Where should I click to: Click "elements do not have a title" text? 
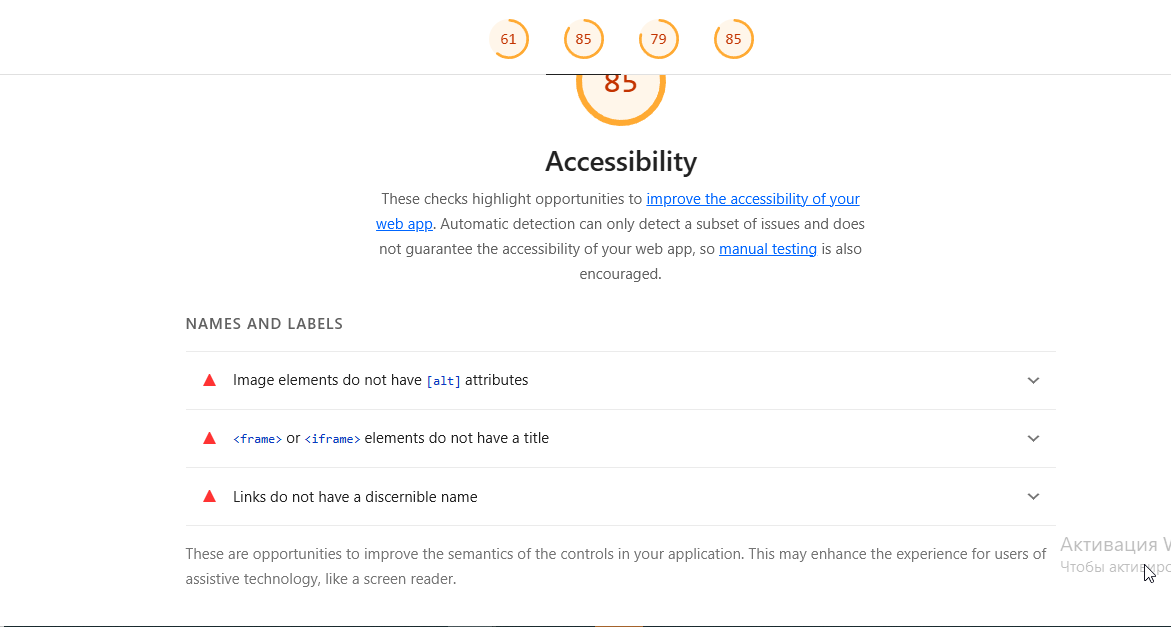click(x=456, y=438)
